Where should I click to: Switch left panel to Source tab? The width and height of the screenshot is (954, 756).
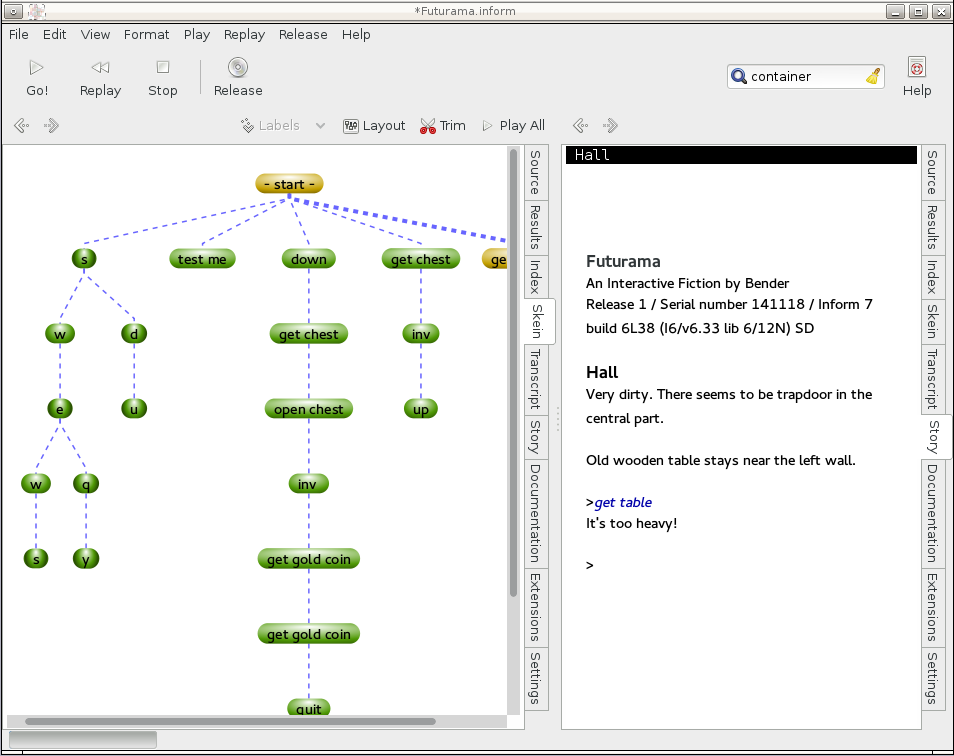535,173
